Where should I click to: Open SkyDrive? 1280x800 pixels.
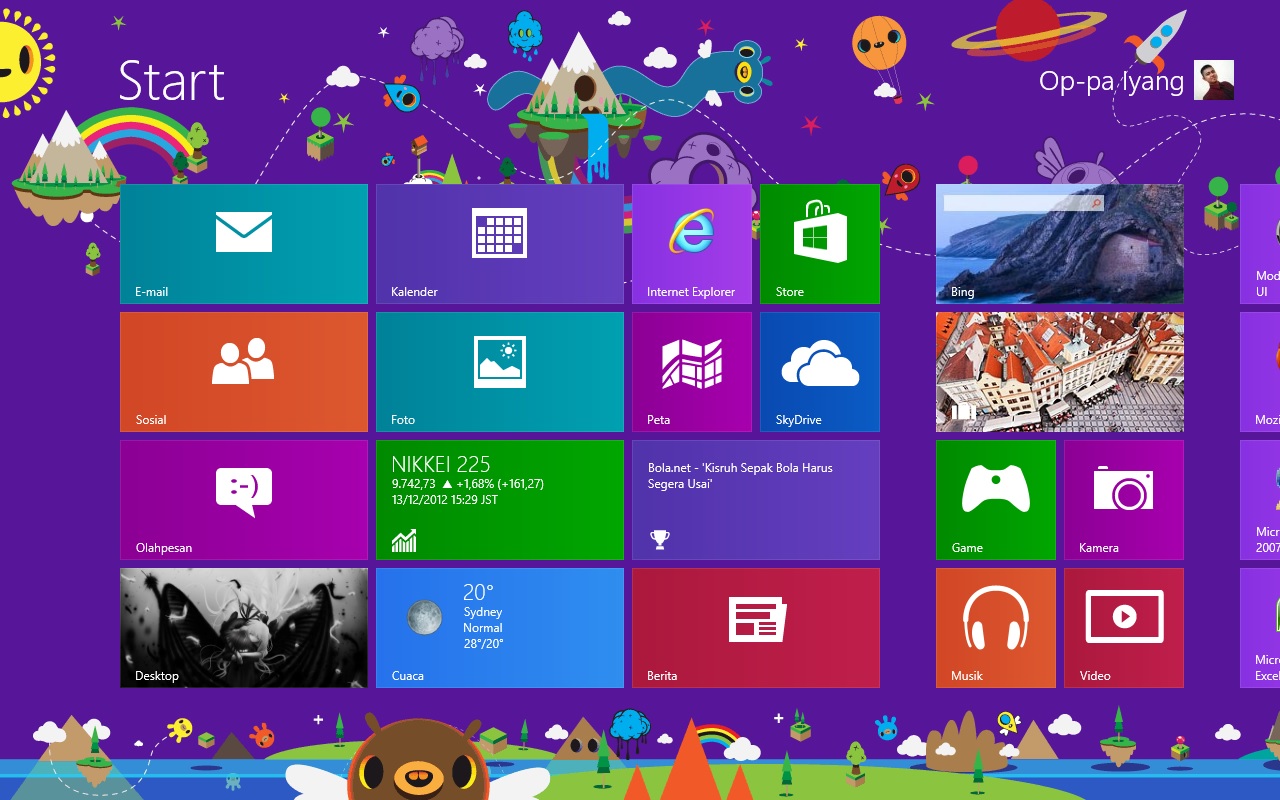pos(819,371)
